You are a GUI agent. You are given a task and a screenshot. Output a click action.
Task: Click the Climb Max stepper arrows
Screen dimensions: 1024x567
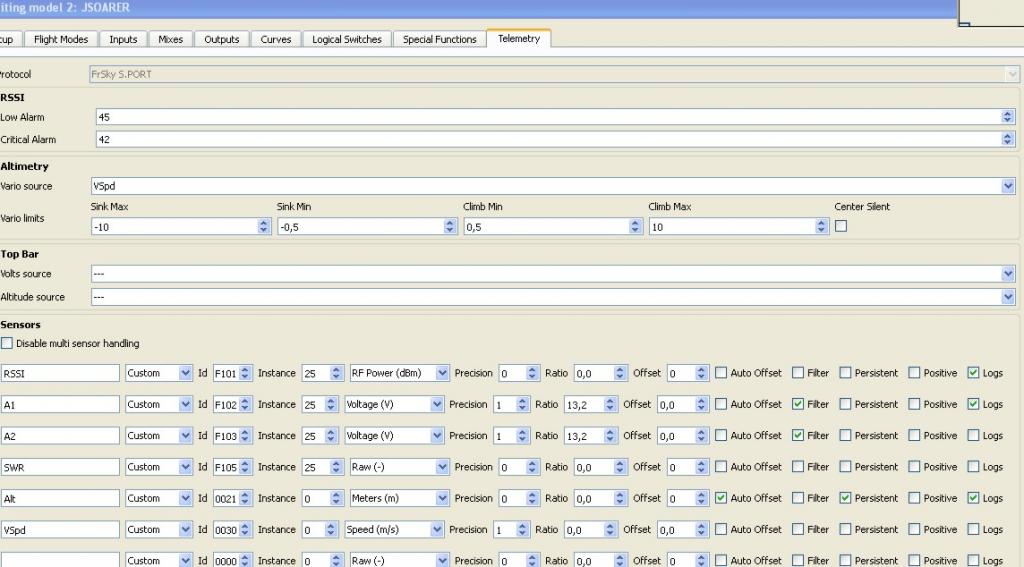click(x=822, y=227)
